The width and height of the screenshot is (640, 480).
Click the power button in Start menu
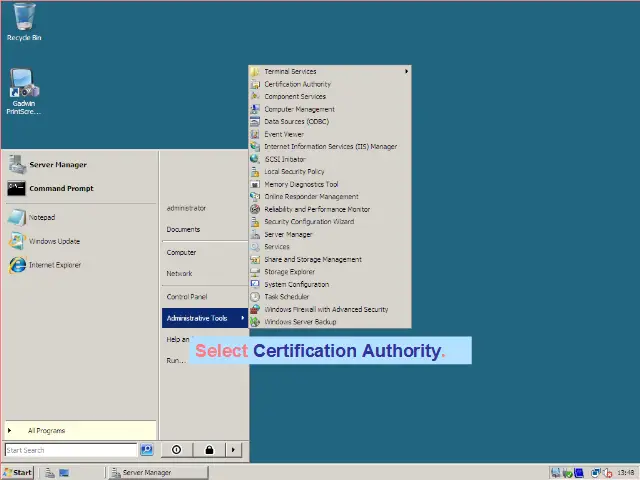(x=177, y=449)
